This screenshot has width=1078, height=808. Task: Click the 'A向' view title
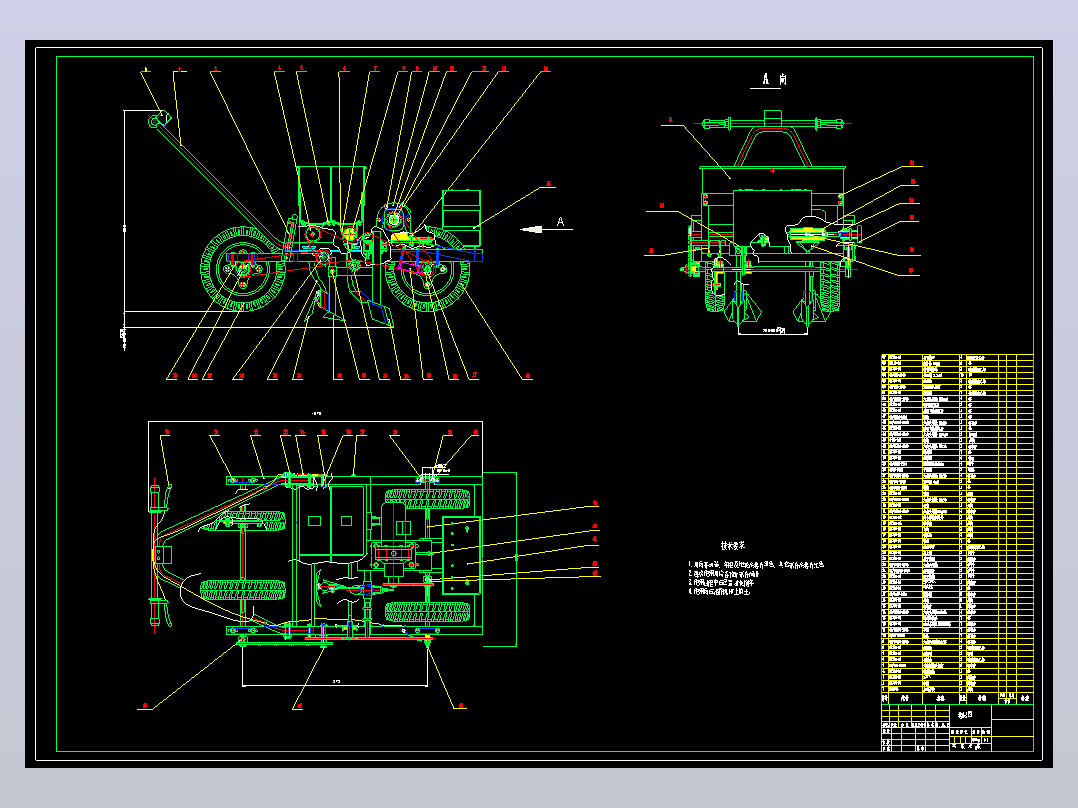pos(774,80)
